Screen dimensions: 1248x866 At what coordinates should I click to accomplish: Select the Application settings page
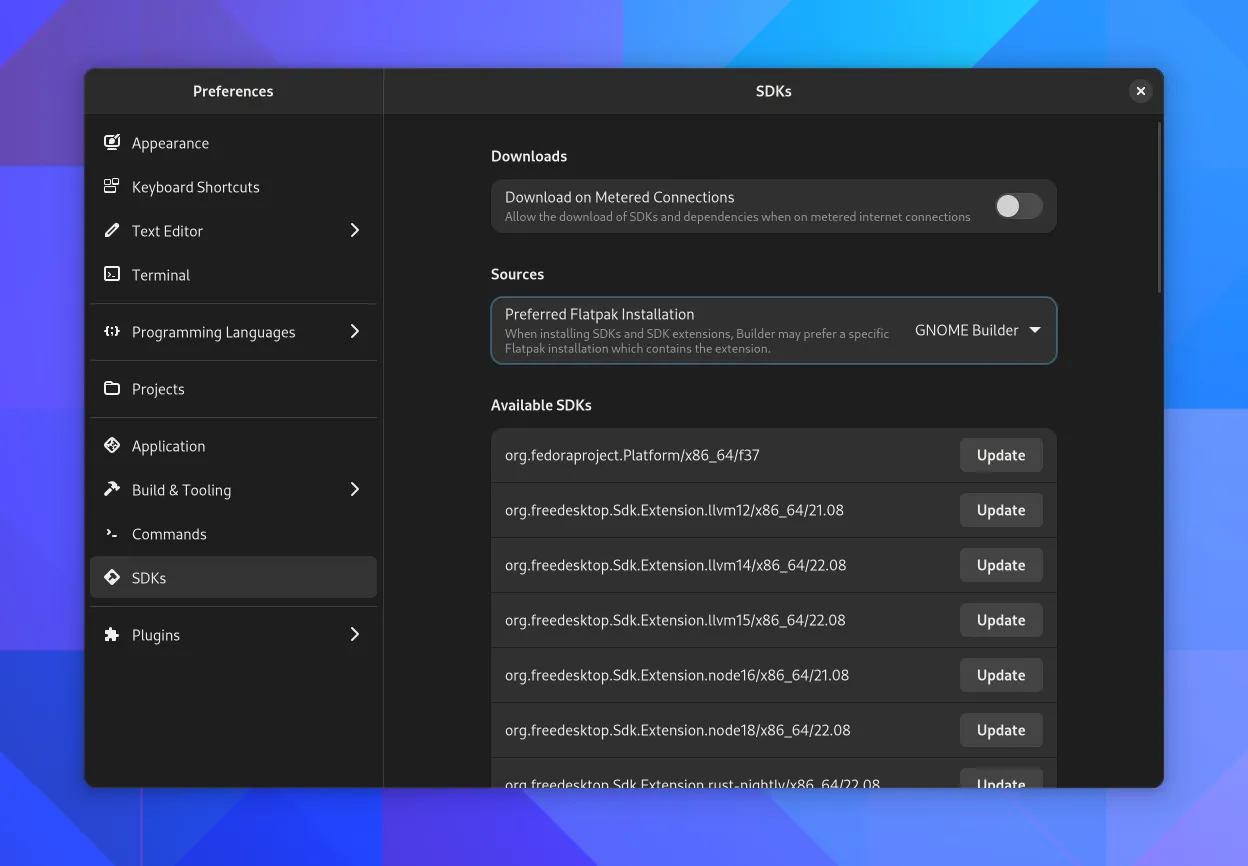click(168, 446)
